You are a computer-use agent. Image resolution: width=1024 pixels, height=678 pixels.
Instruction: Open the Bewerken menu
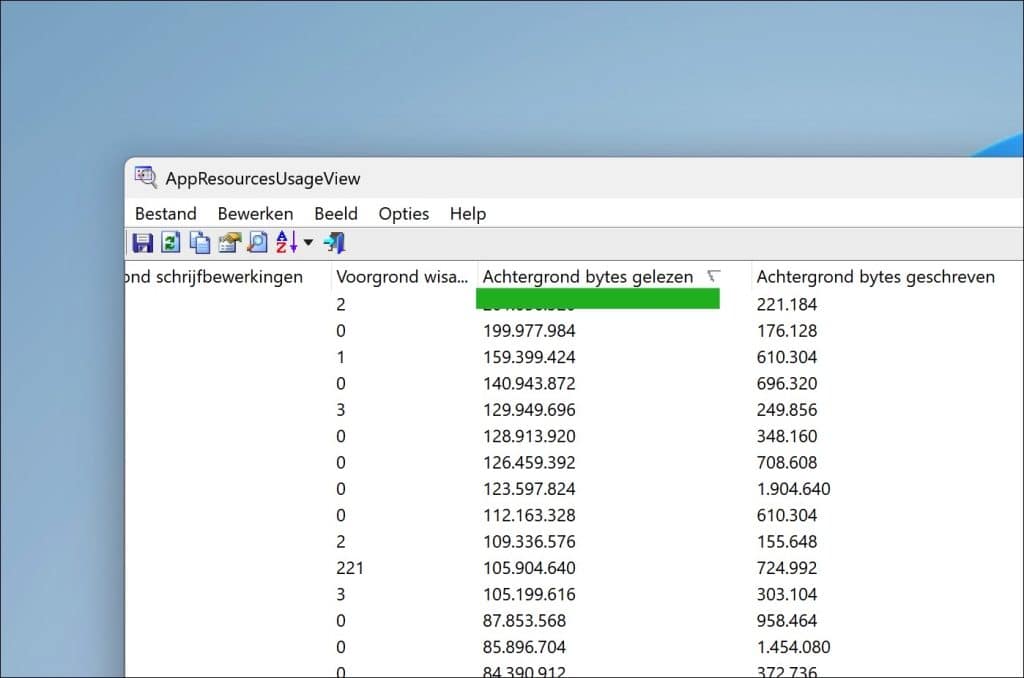(x=255, y=214)
